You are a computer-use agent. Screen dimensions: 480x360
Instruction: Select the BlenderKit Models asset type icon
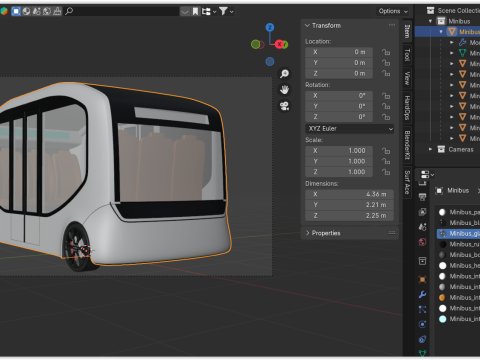pyautogui.click(x=16, y=11)
